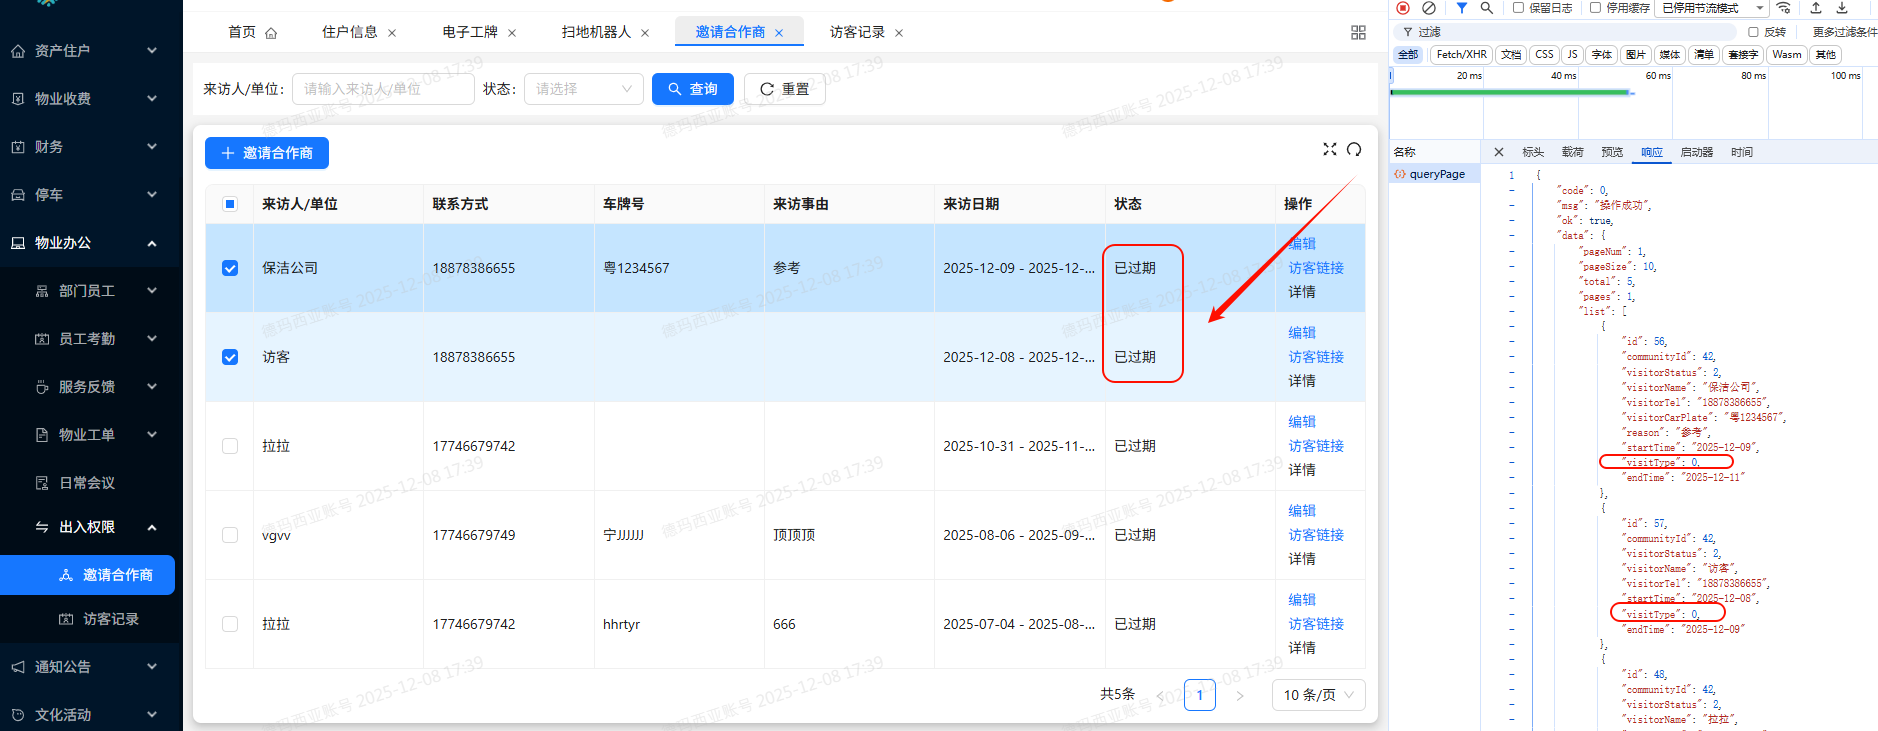This screenshot has width=1878, height=731.
Task: Open the 10 条/页 page size dropdown
Action: coord(1318,695)
